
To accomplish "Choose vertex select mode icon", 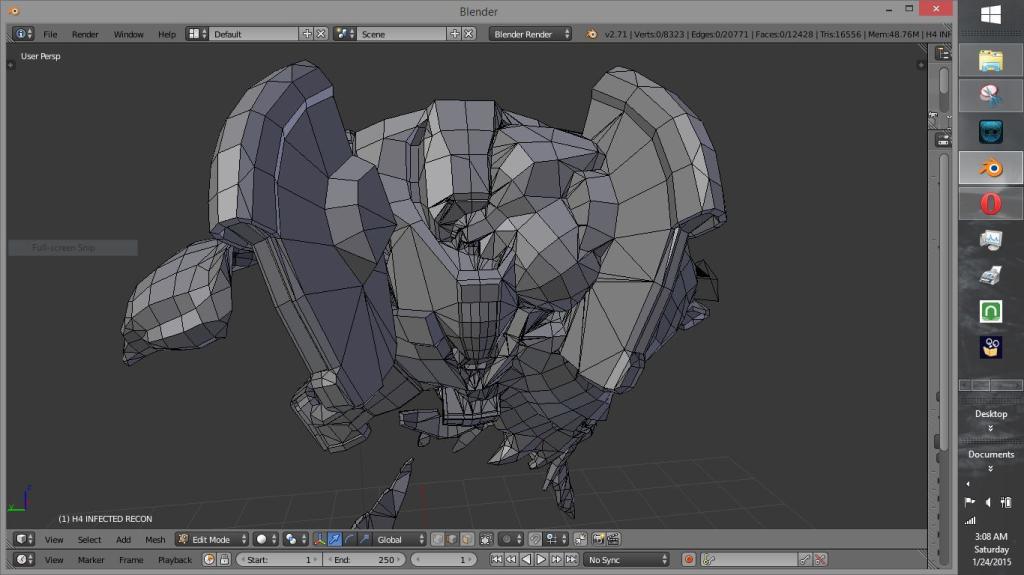I will pyautogui.click(x=438, y=539).
